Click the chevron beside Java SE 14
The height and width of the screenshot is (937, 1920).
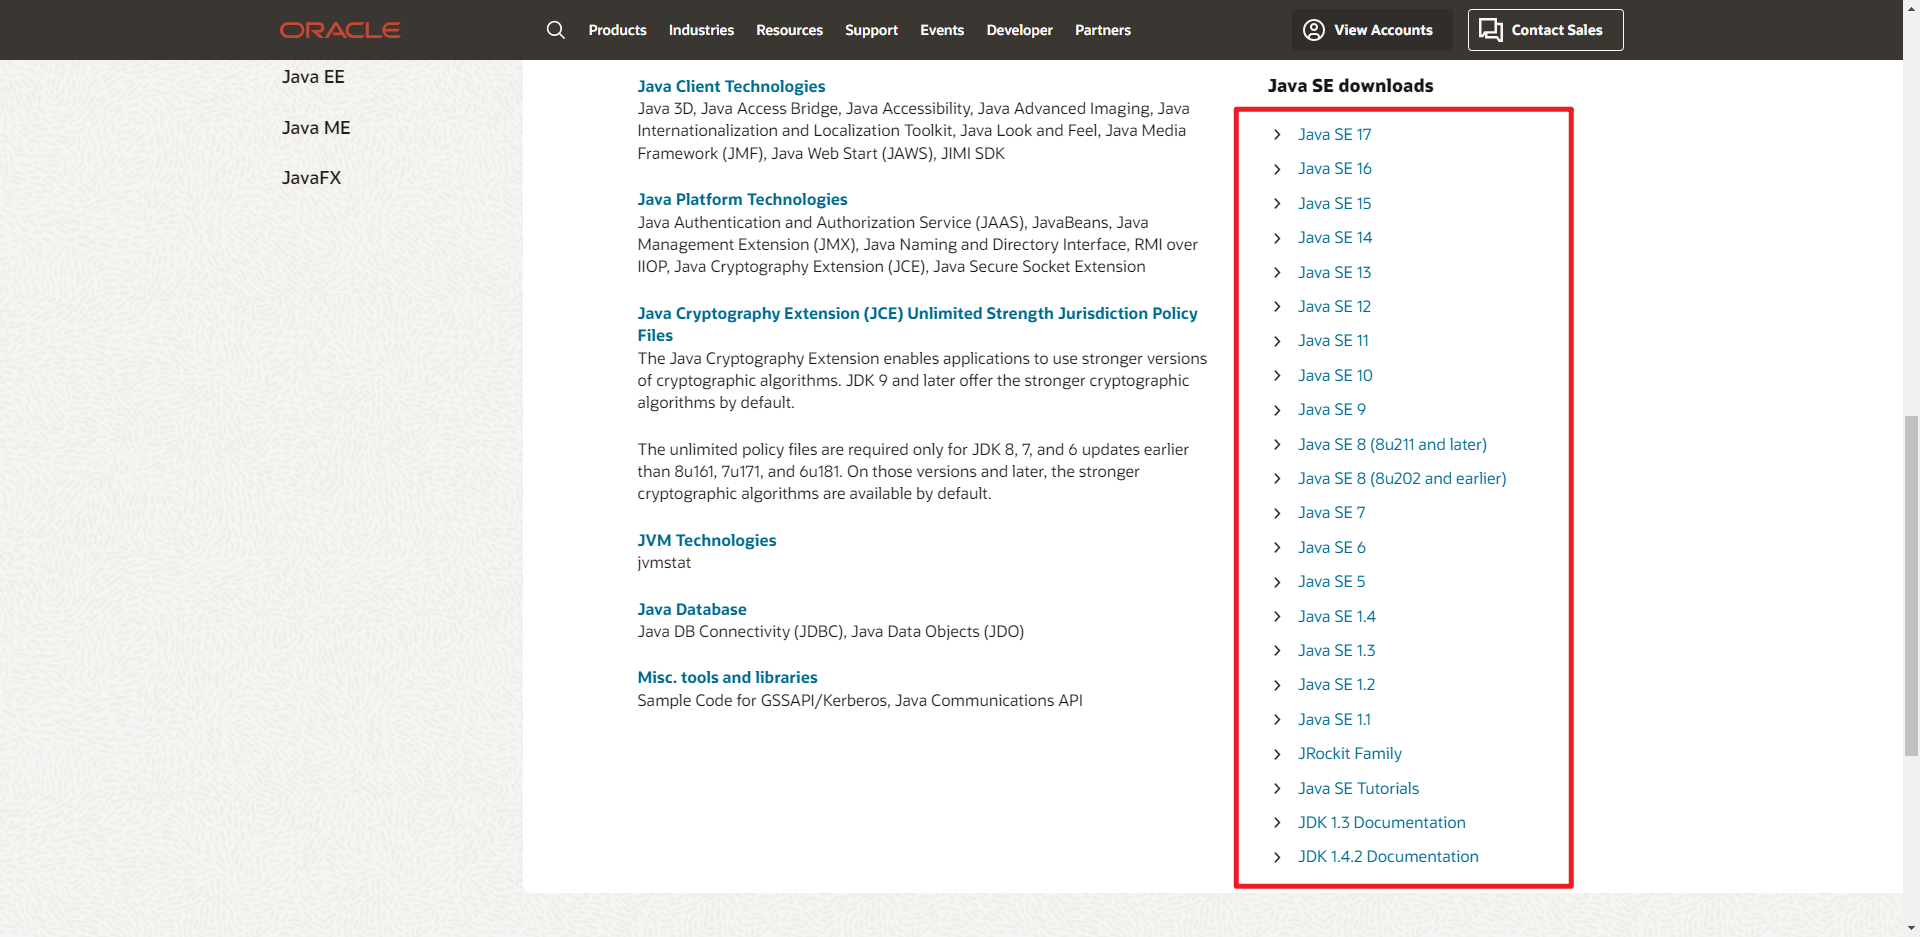click(x=1277, y=238)
